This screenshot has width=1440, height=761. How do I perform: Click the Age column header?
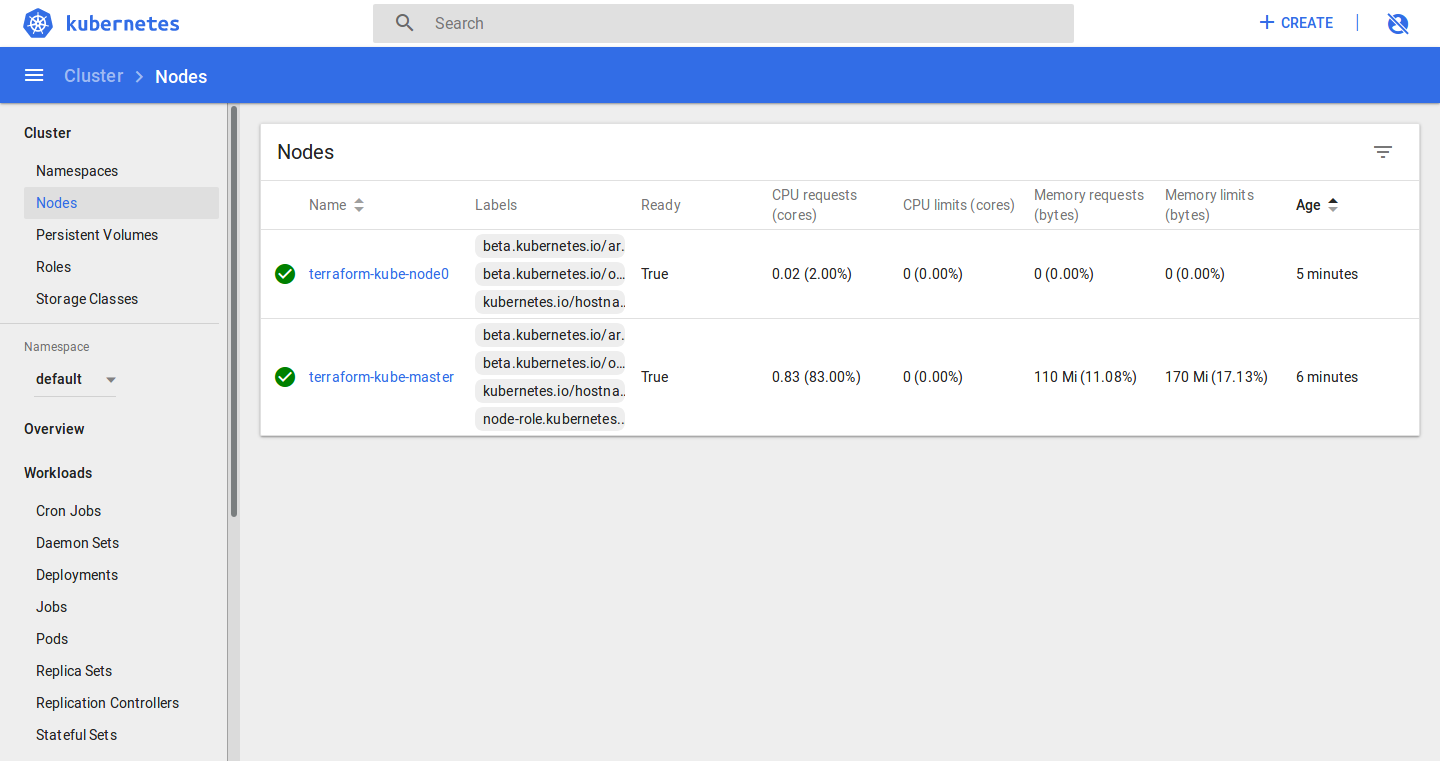click(x=1308, y=205)
